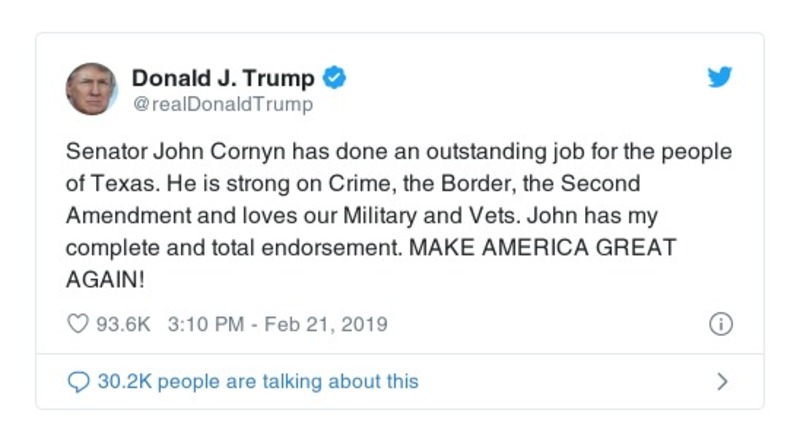Click the blue verified checkmark badge

336,78
